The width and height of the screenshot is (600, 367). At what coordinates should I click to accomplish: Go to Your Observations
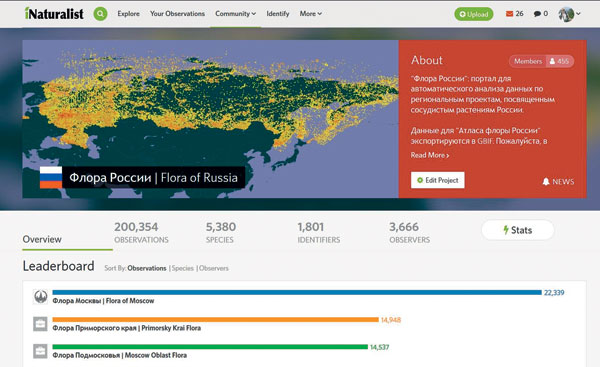177,14
